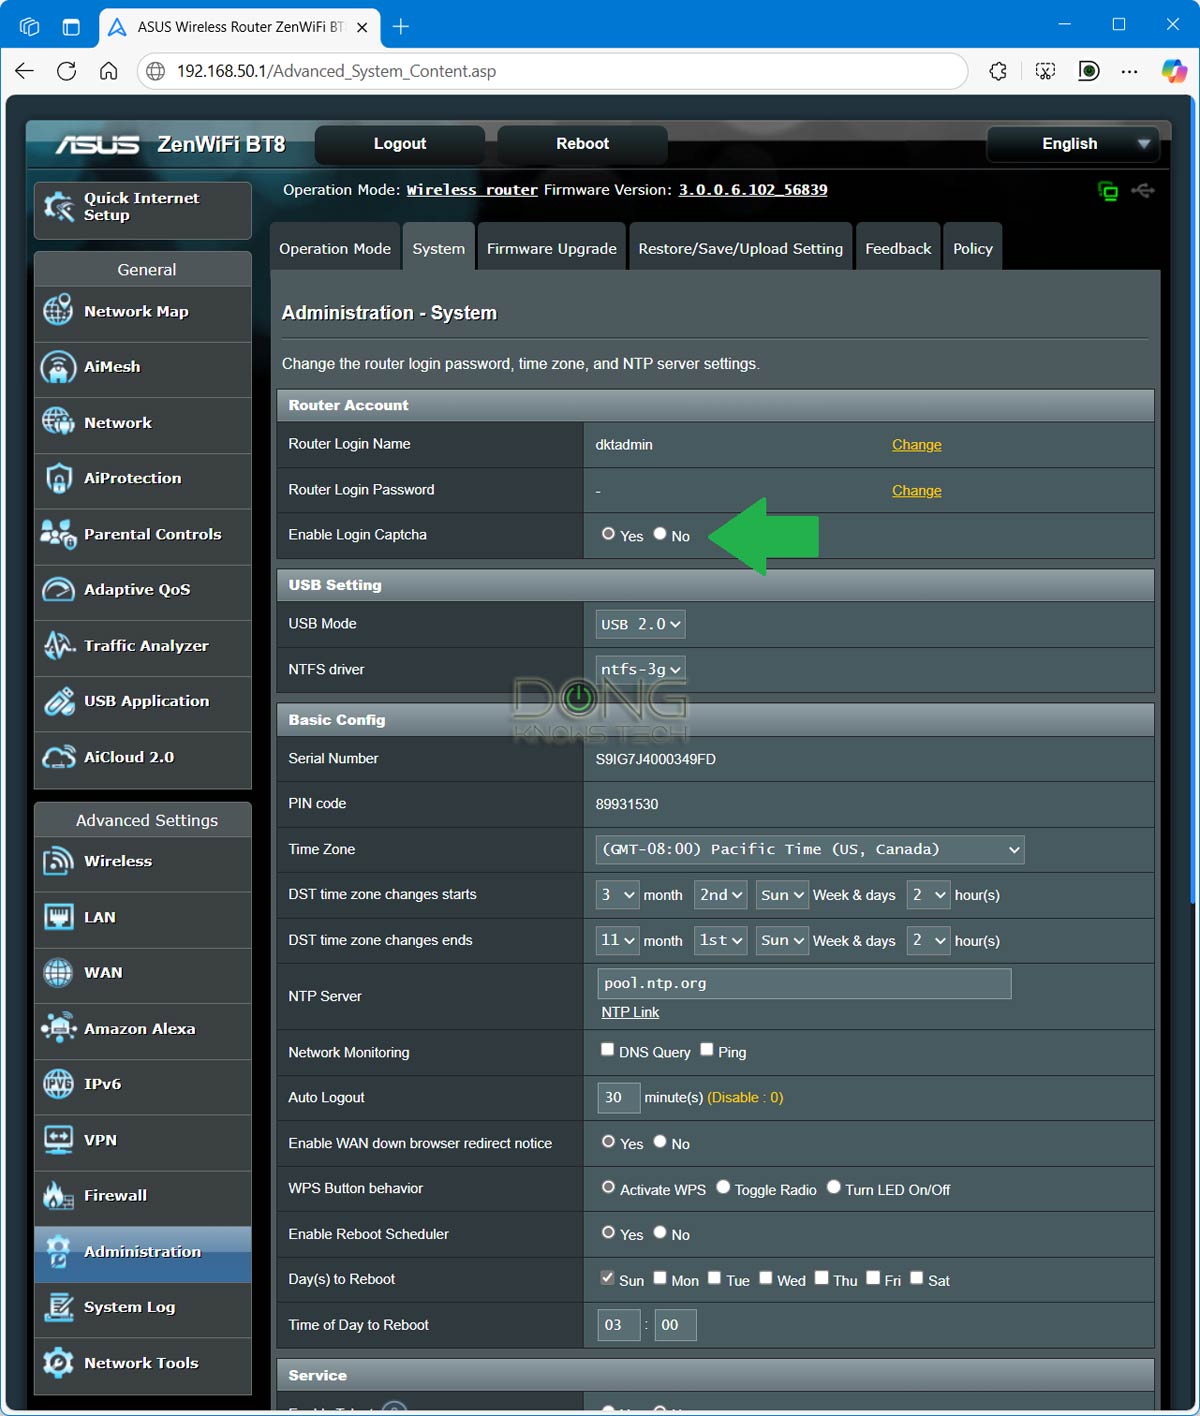Select the AiMesh sidebar icon
Screen dimensions: 1200x1416
pyautogui.click(x=60, y=367)
